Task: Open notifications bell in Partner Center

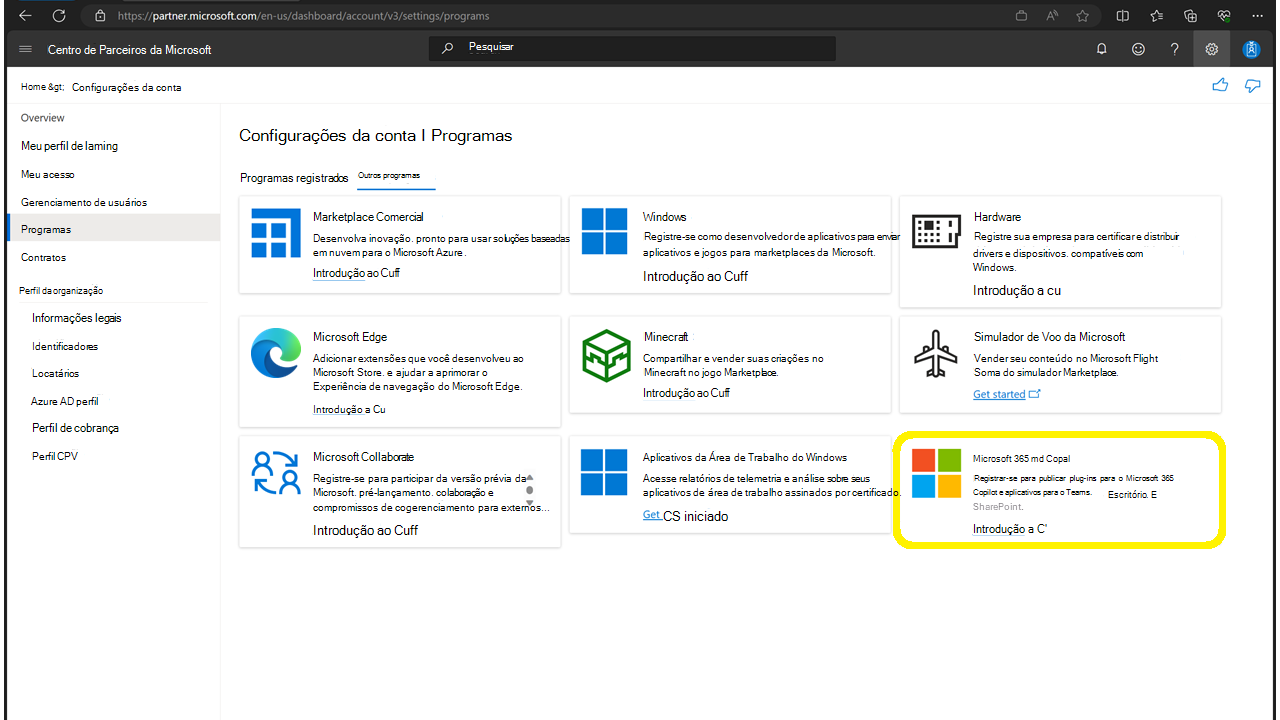Action: point(1102,49)
